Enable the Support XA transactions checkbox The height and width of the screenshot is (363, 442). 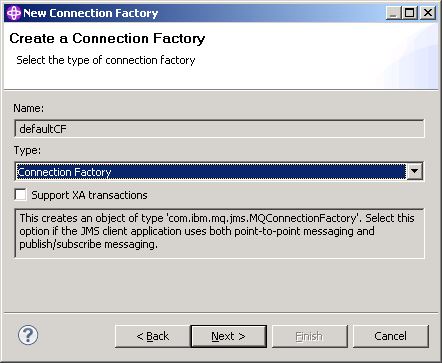coord(20,195)
